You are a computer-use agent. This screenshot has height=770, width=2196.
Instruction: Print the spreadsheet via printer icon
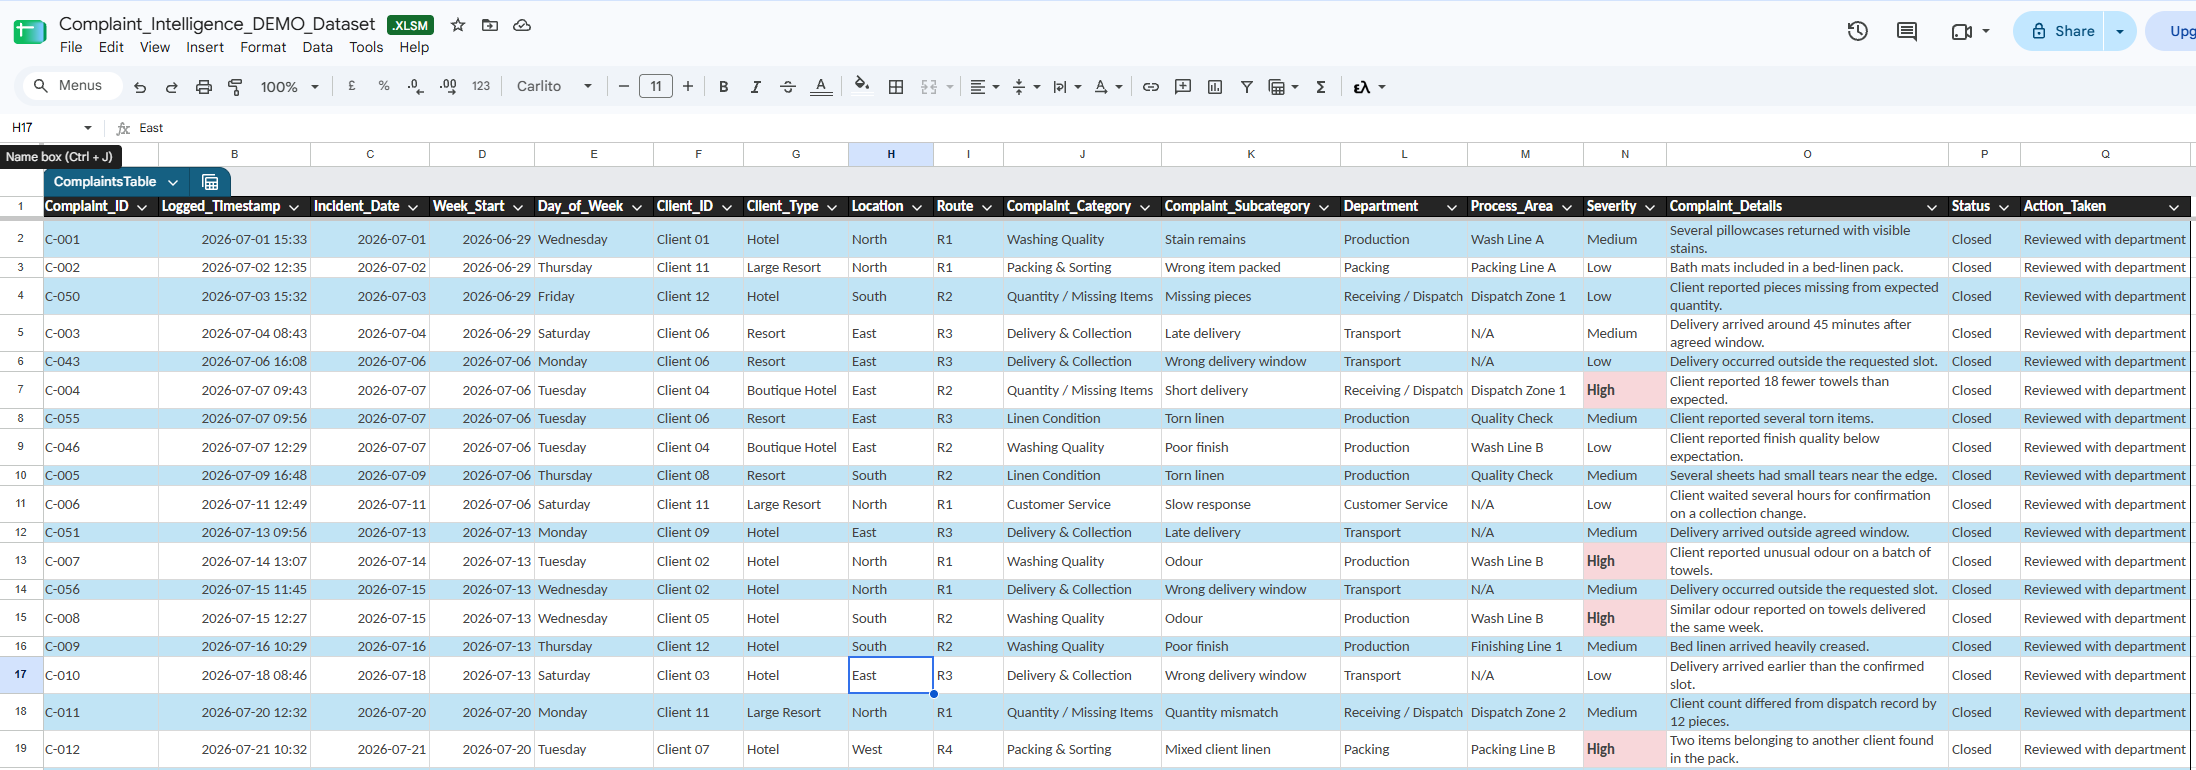click(x=204, y=87)
